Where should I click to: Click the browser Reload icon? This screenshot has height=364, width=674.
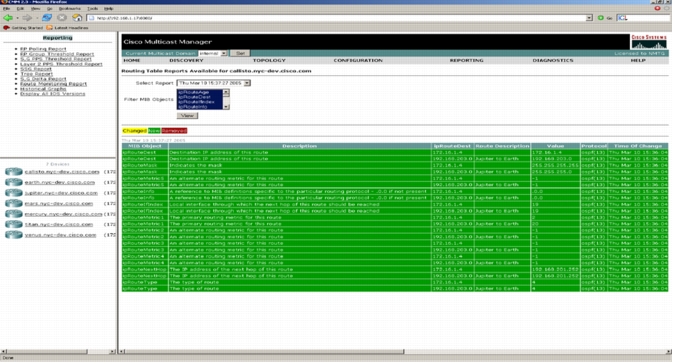coord(47,18)
